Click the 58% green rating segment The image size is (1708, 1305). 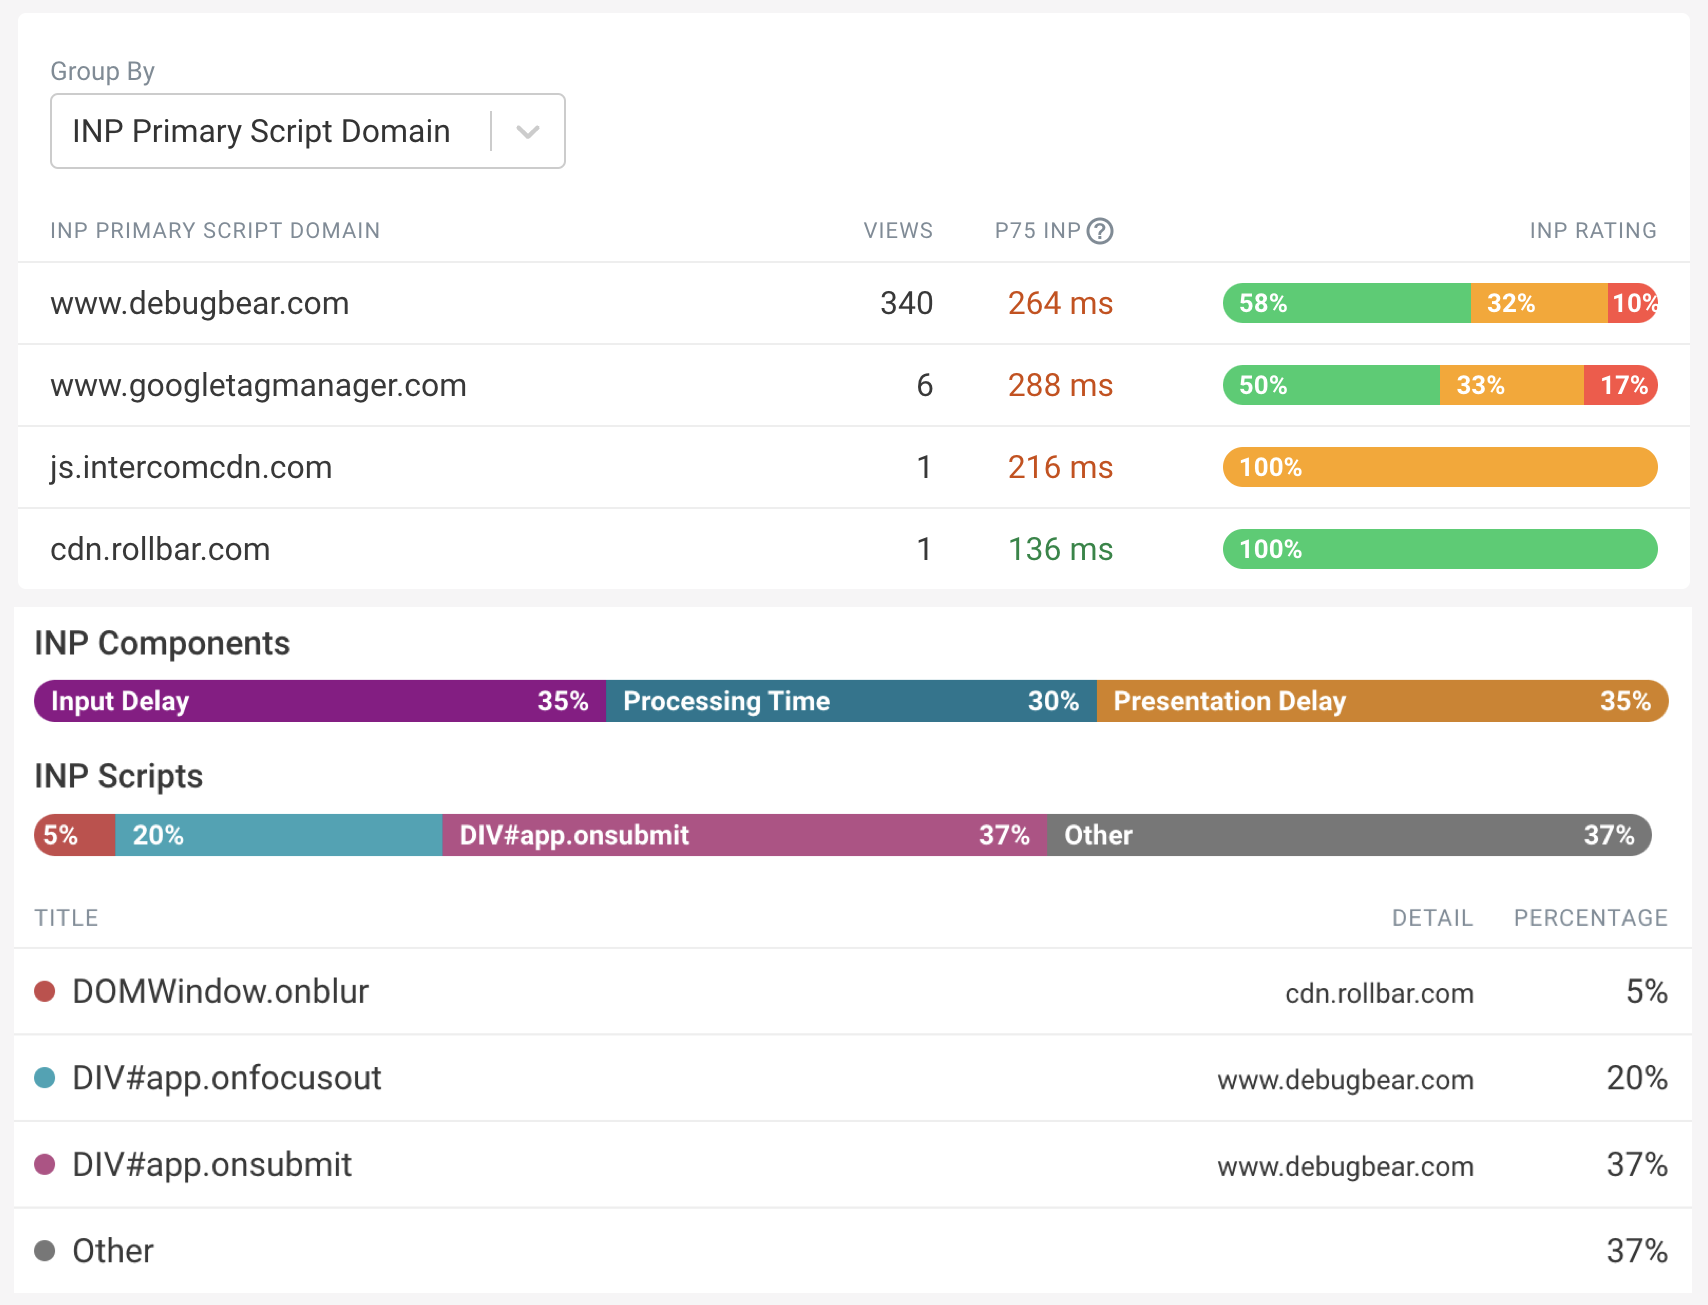[1347, 303]
